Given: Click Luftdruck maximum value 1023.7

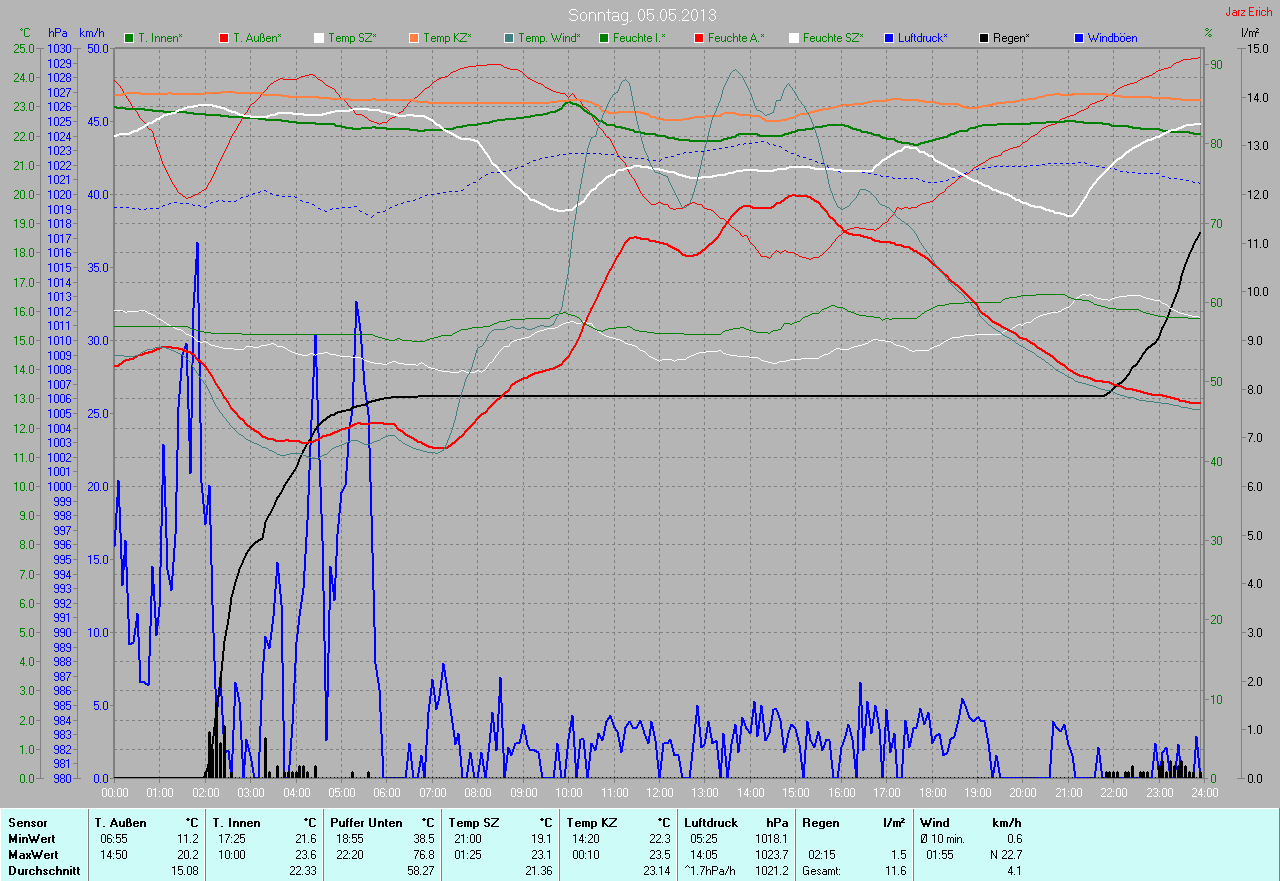Looking at the screenshot, I should point(772,855).
